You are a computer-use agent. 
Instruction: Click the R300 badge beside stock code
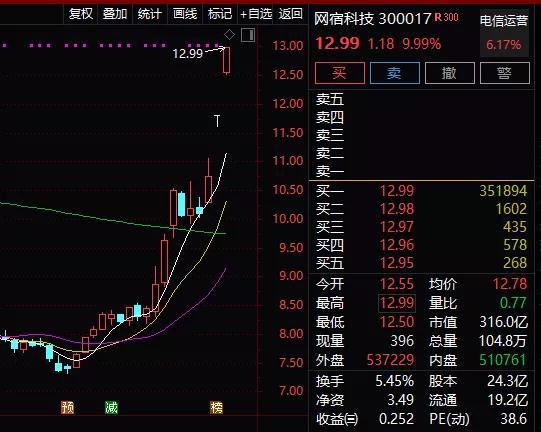(x=446, y=17)
